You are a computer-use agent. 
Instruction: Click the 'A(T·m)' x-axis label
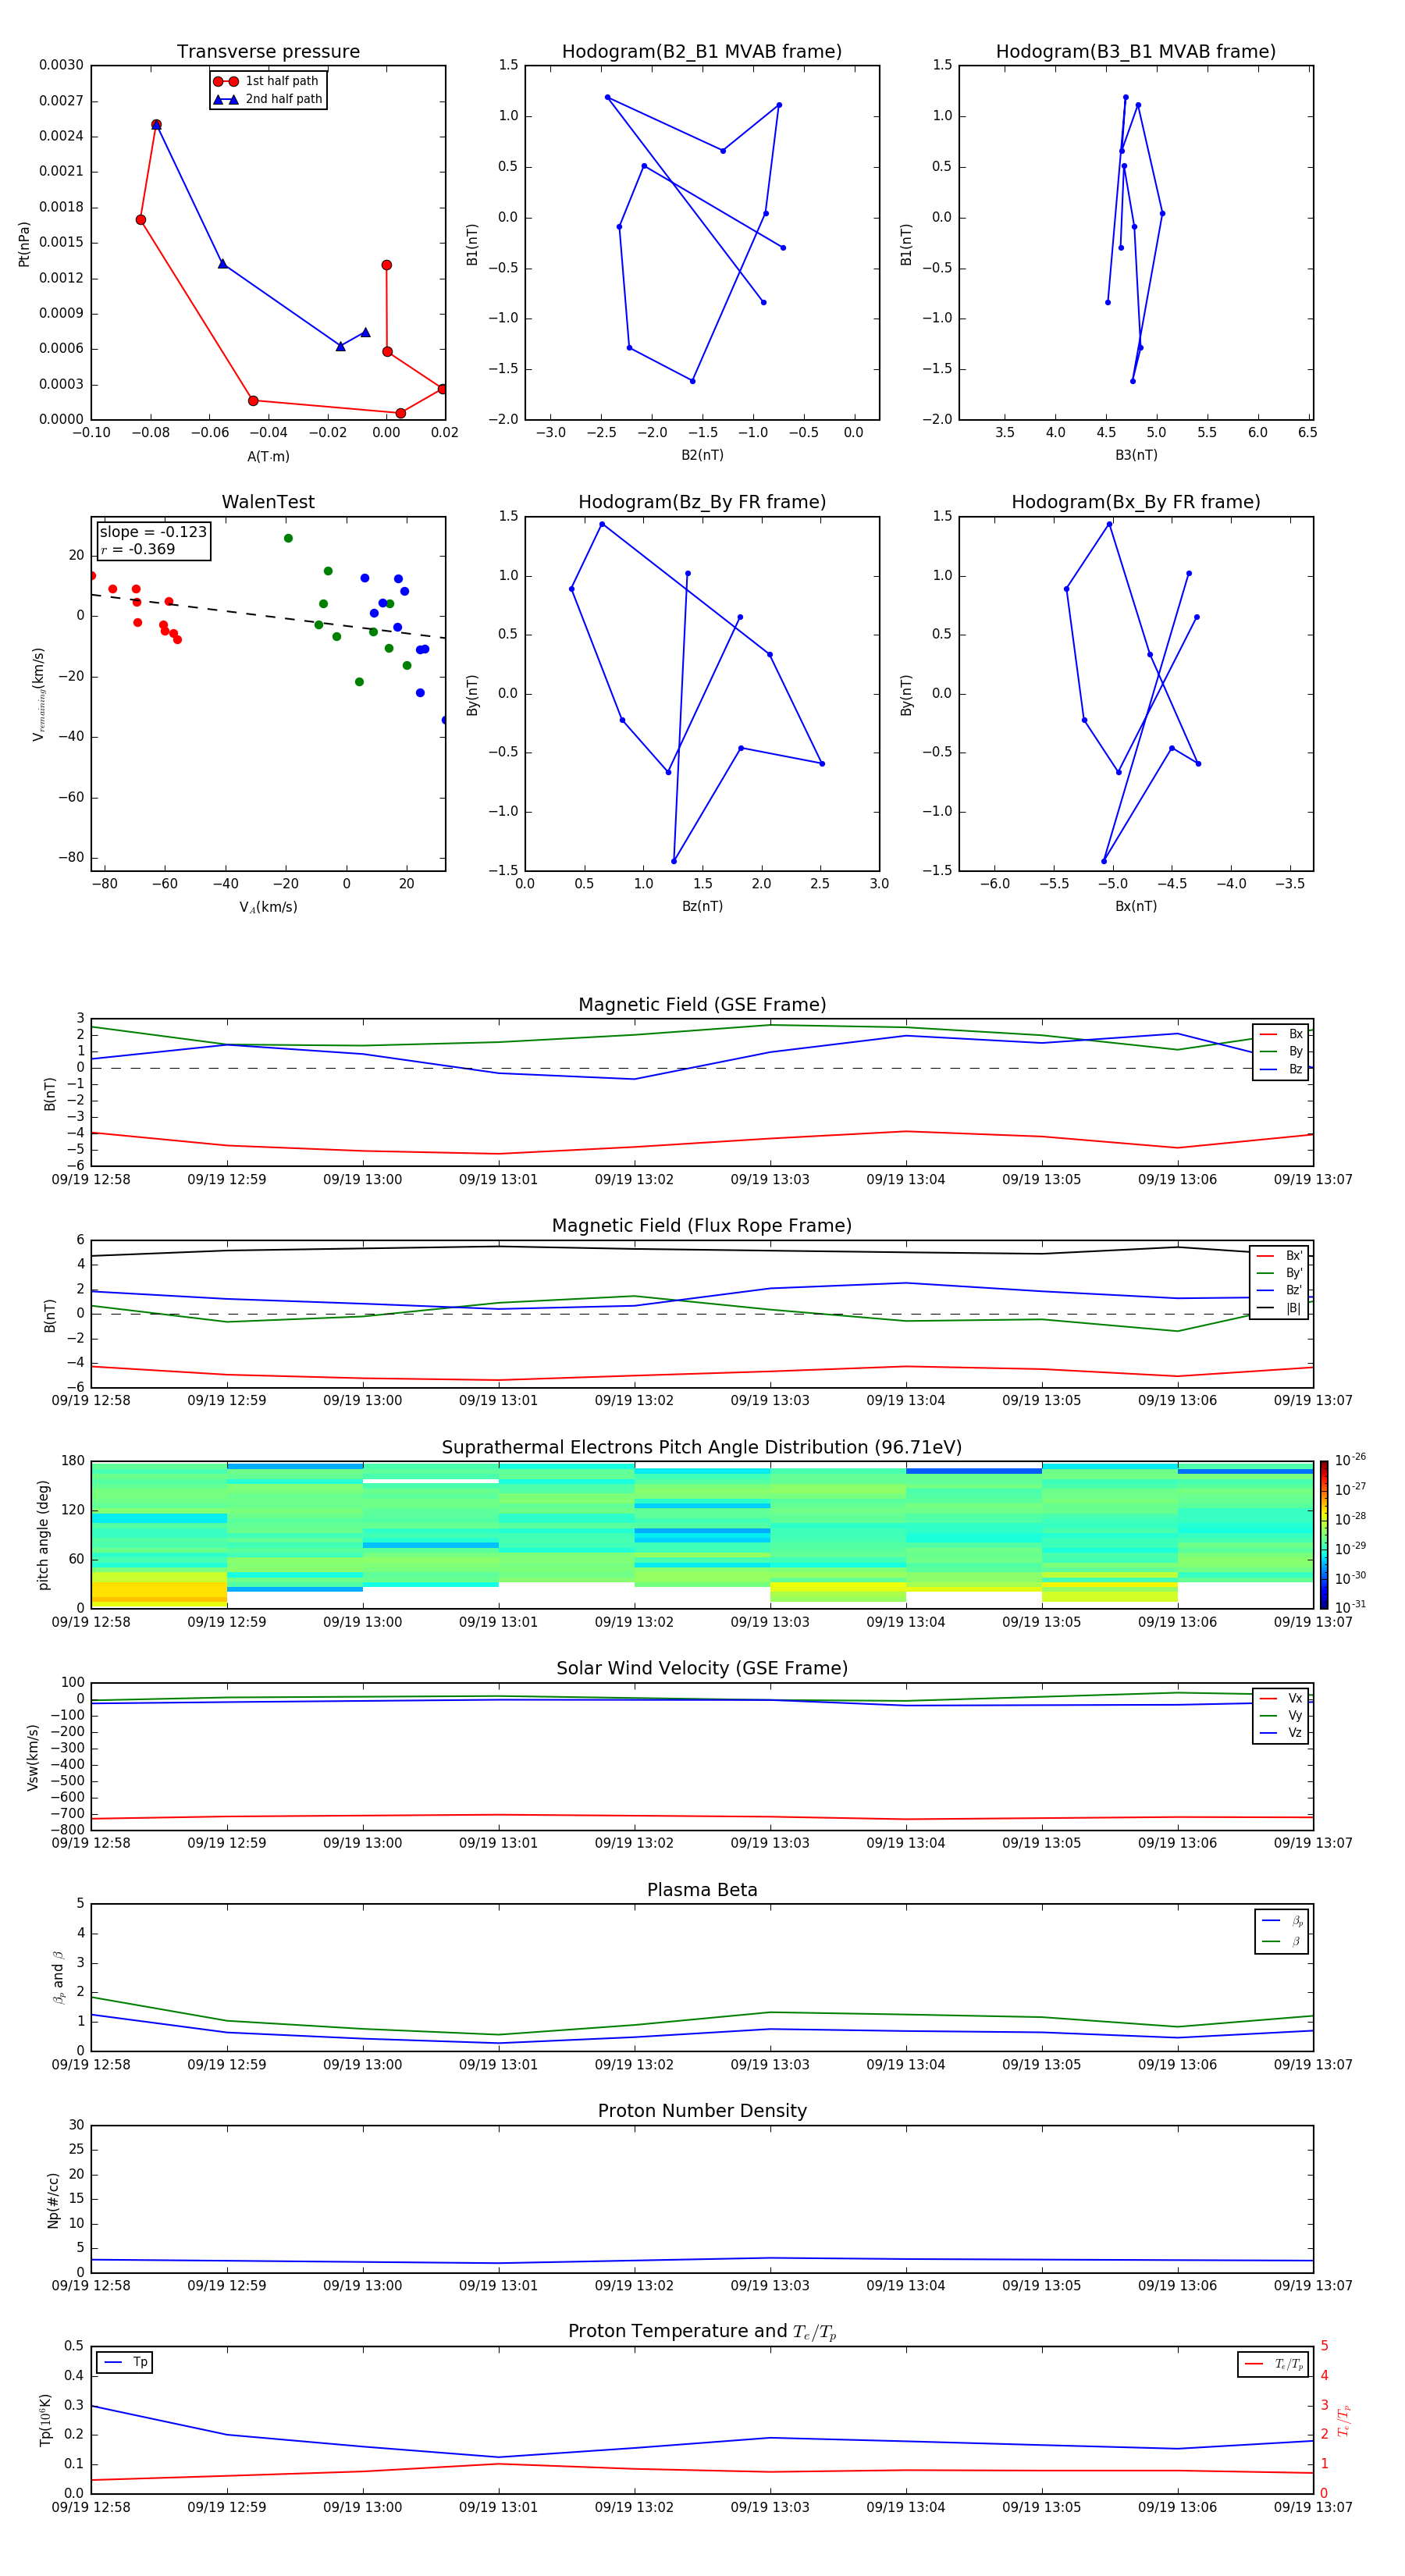268,457
